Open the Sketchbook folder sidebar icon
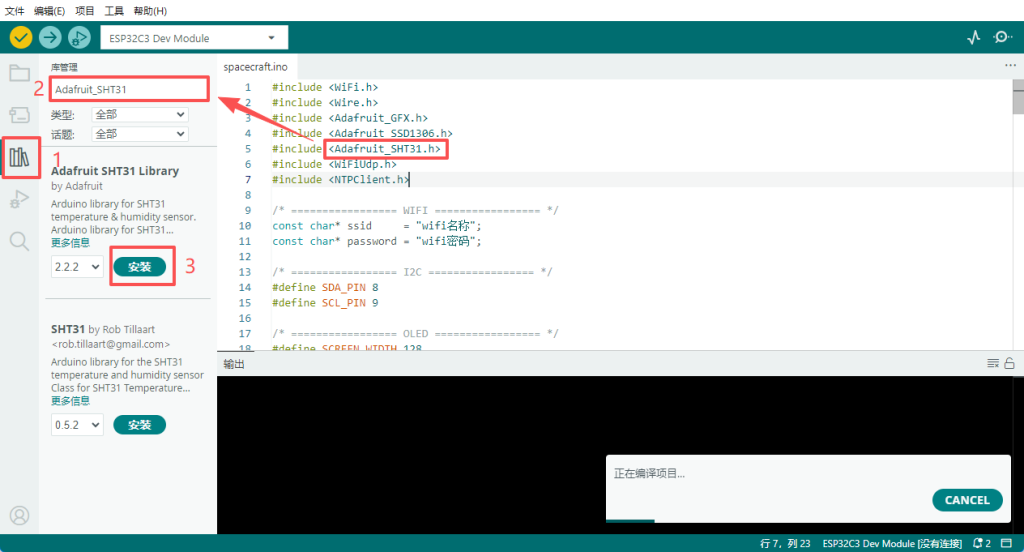 19,73
